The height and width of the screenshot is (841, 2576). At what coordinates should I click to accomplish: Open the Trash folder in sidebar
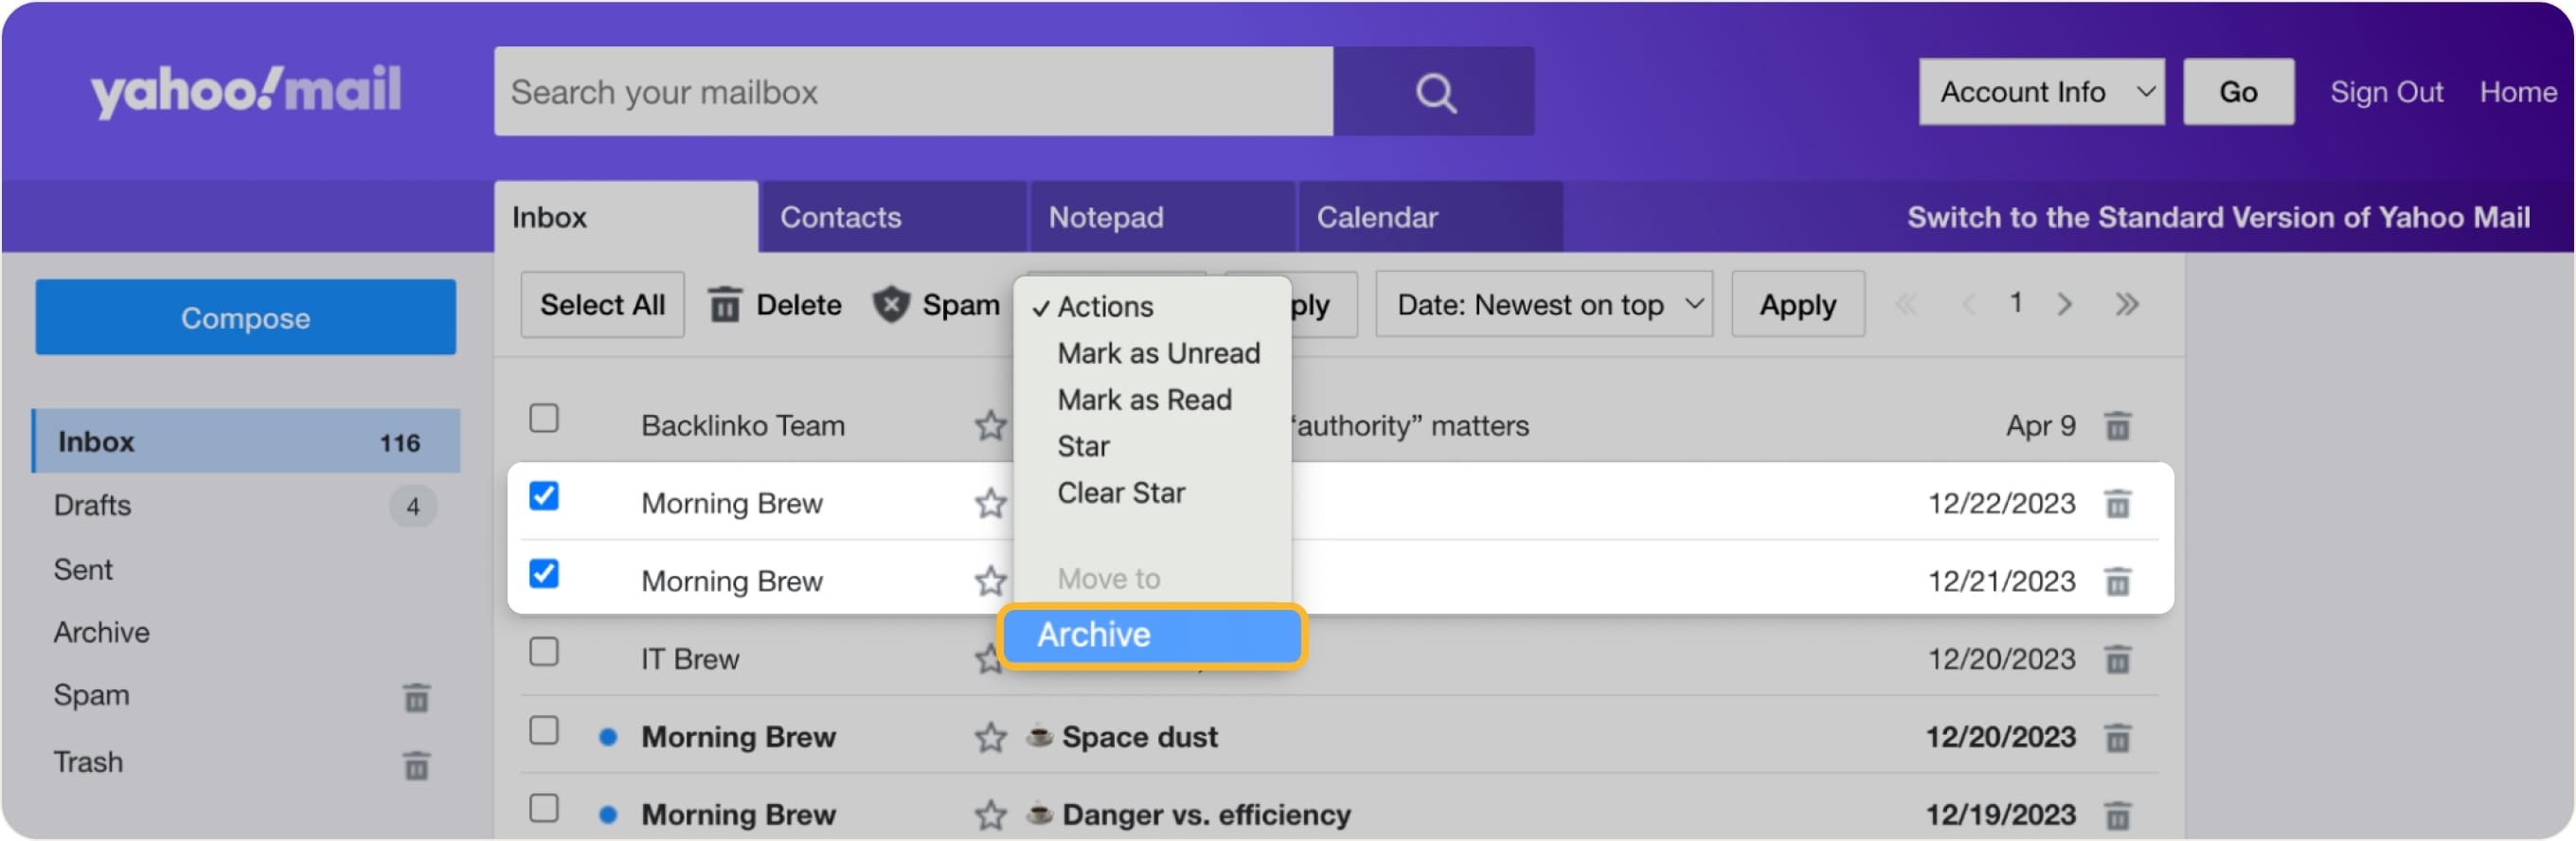point(88,763)
